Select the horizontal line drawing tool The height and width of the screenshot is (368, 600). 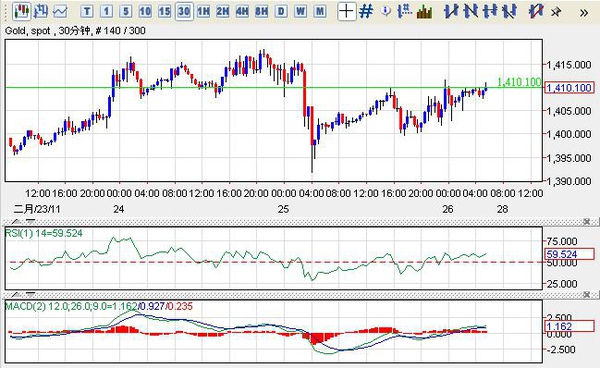pos(490,11)
